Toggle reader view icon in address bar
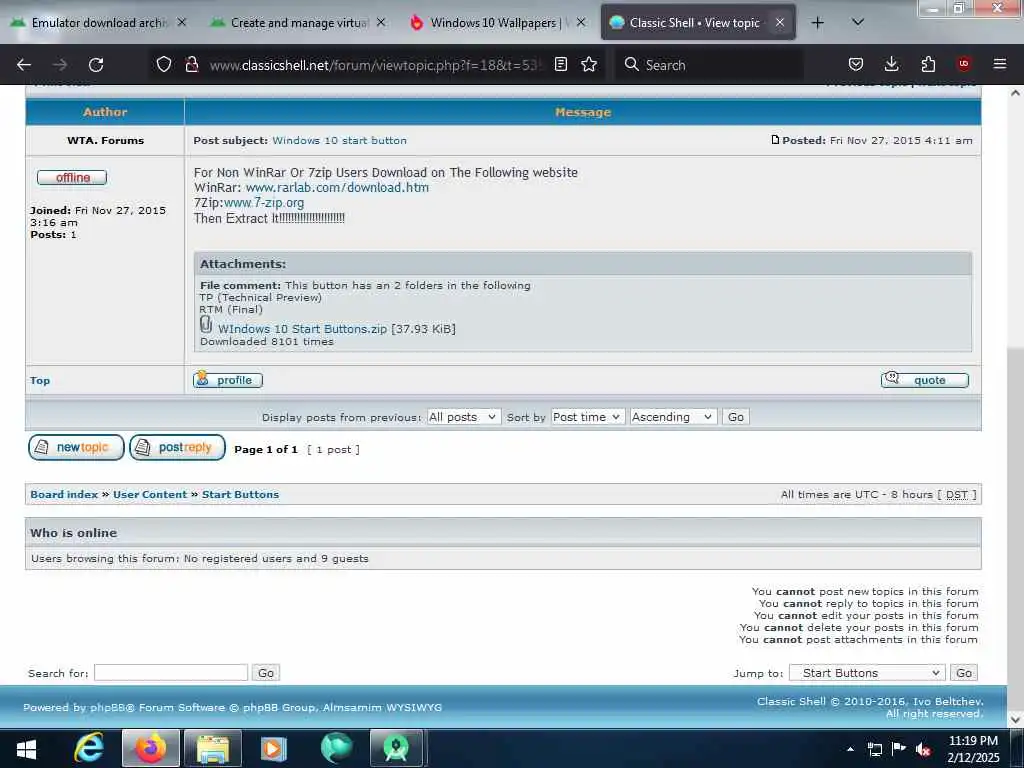This screenshot has height=768, width=1024. coord(560,64)
